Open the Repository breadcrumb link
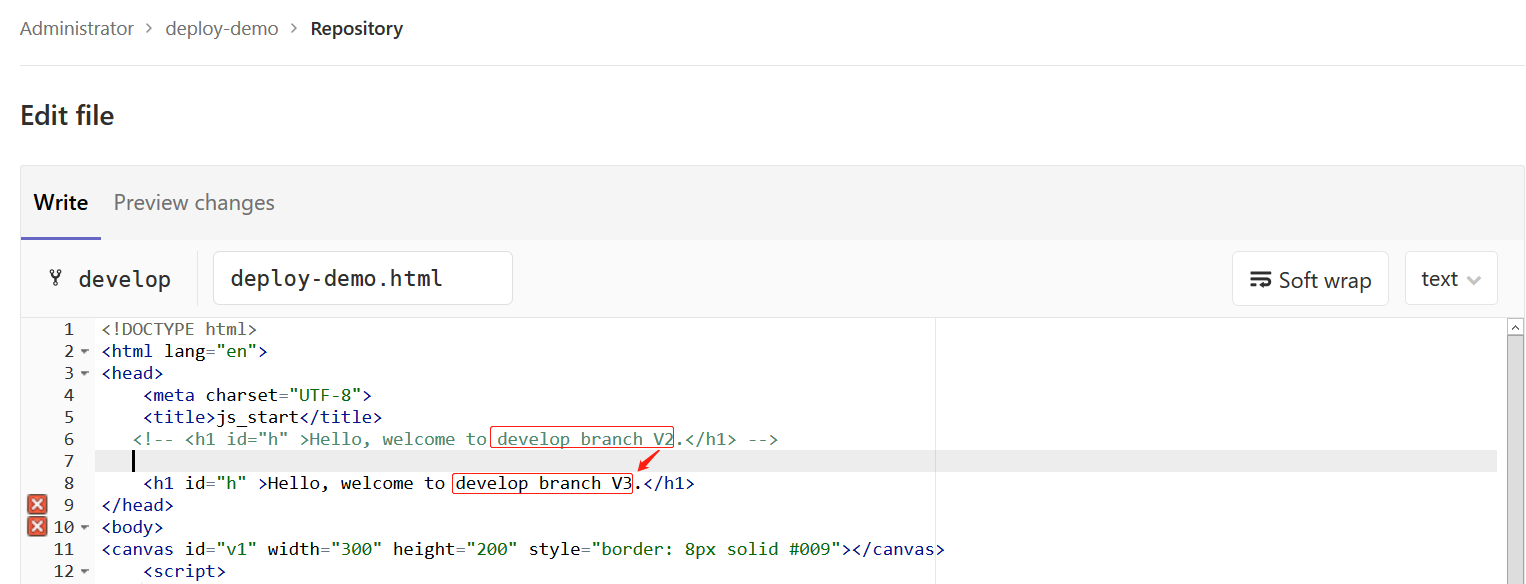The height and width of the screenshot is (584, 1526). pos(357,29)
